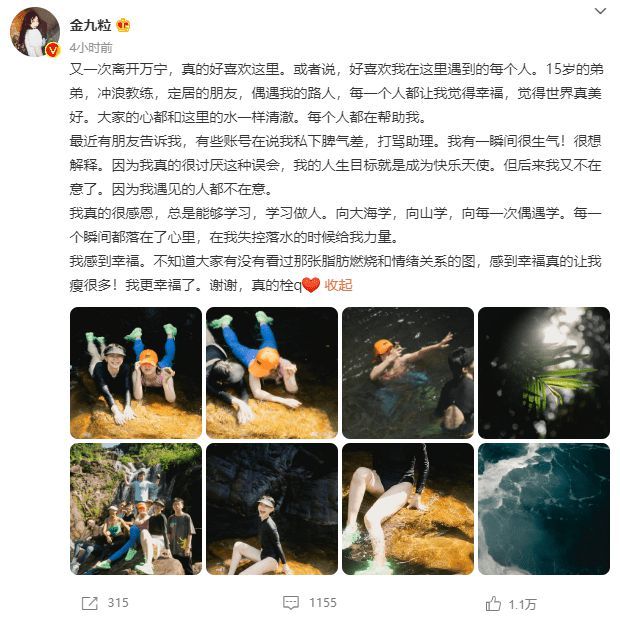The image size is (620, 618).
Task: Open the repost count 315
Action: click(118, 603)
